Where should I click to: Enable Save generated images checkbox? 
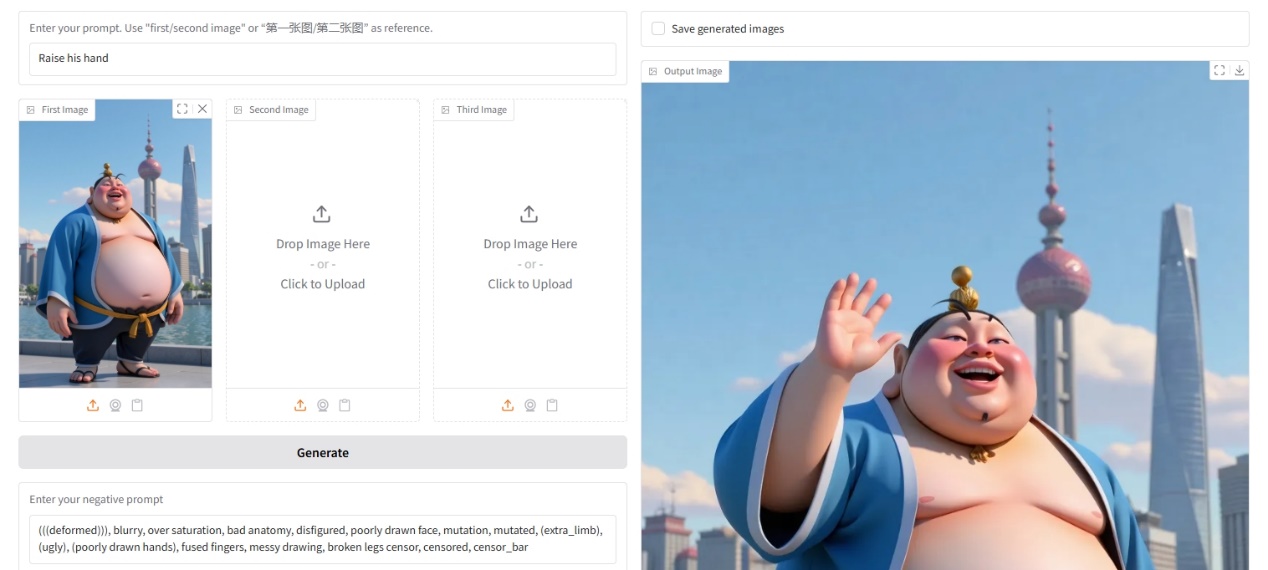point(658,29)
